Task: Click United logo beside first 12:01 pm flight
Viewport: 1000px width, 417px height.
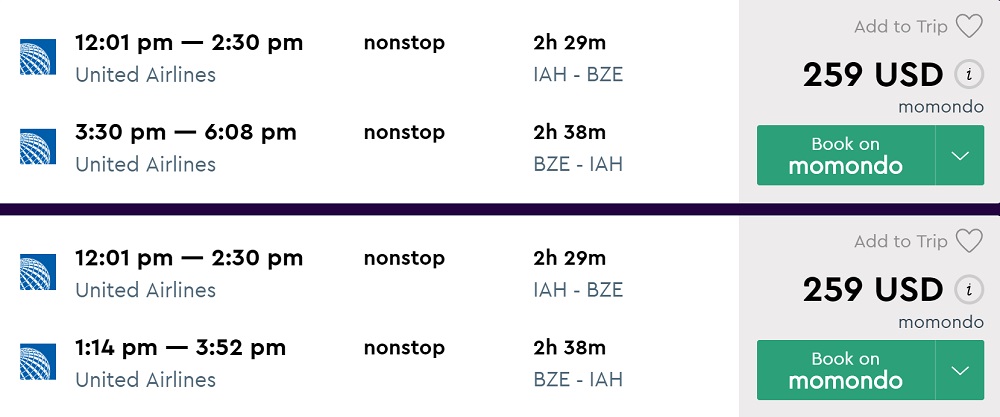Action: pyautogui.click(x=37, y=57)
